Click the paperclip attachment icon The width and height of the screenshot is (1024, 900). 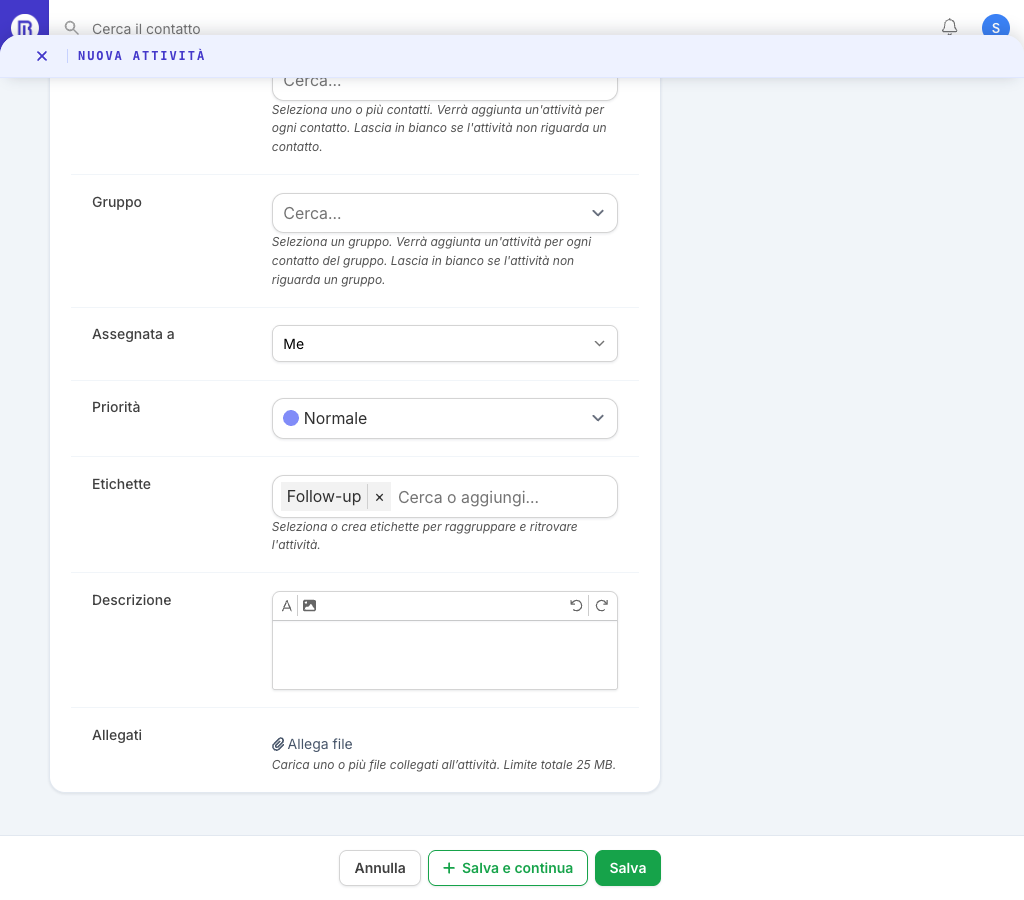278,744
